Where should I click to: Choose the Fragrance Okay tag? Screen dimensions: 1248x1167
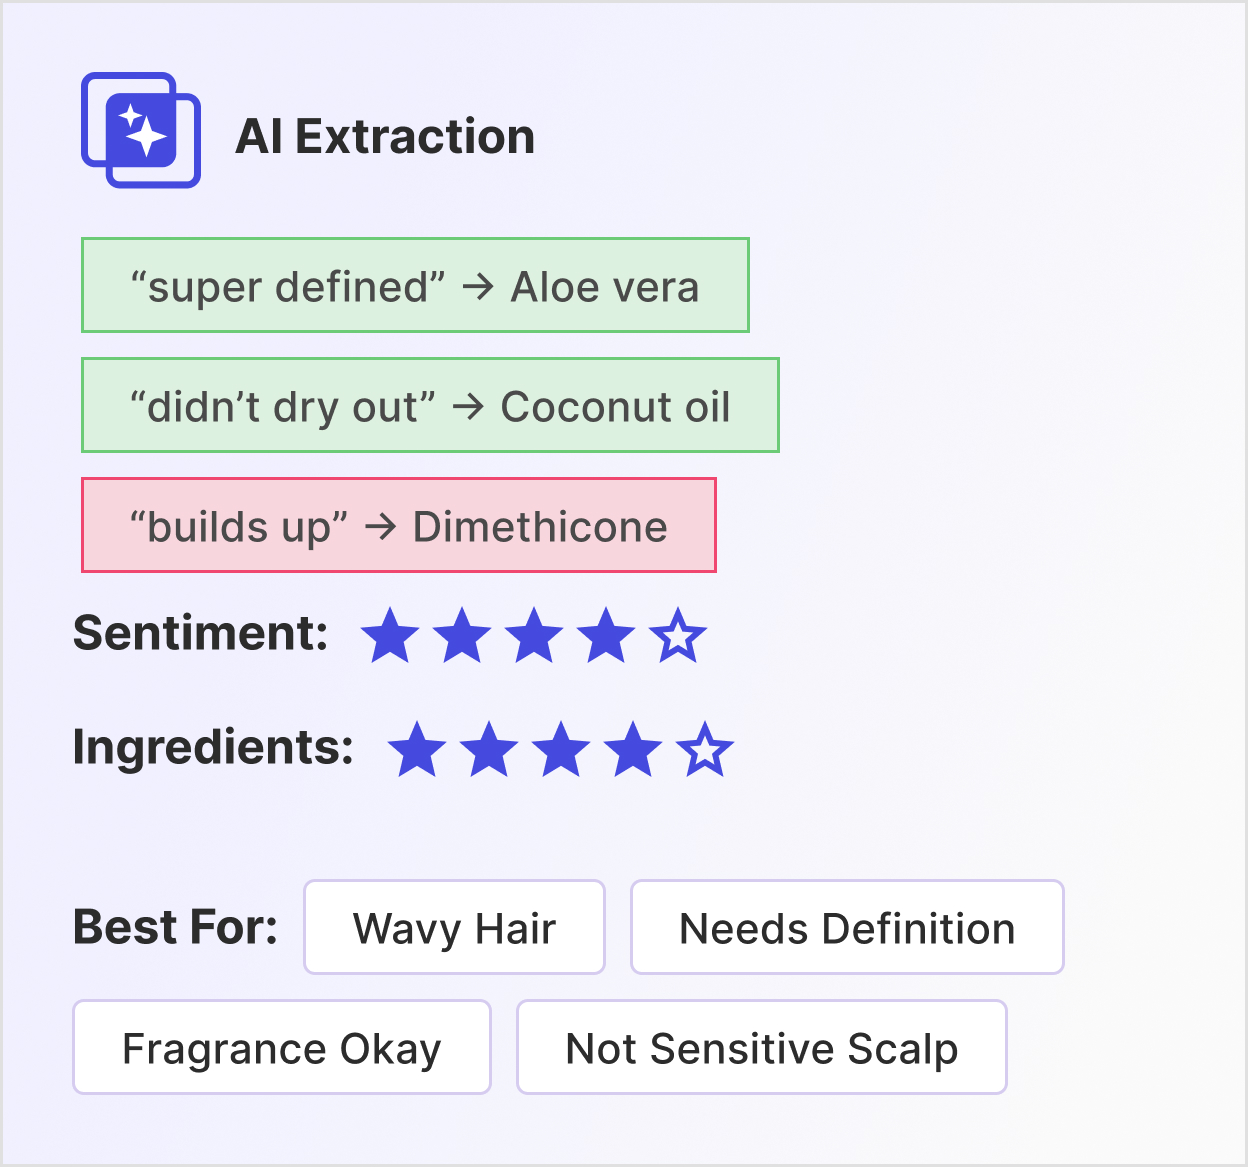tap(281, 1047)
